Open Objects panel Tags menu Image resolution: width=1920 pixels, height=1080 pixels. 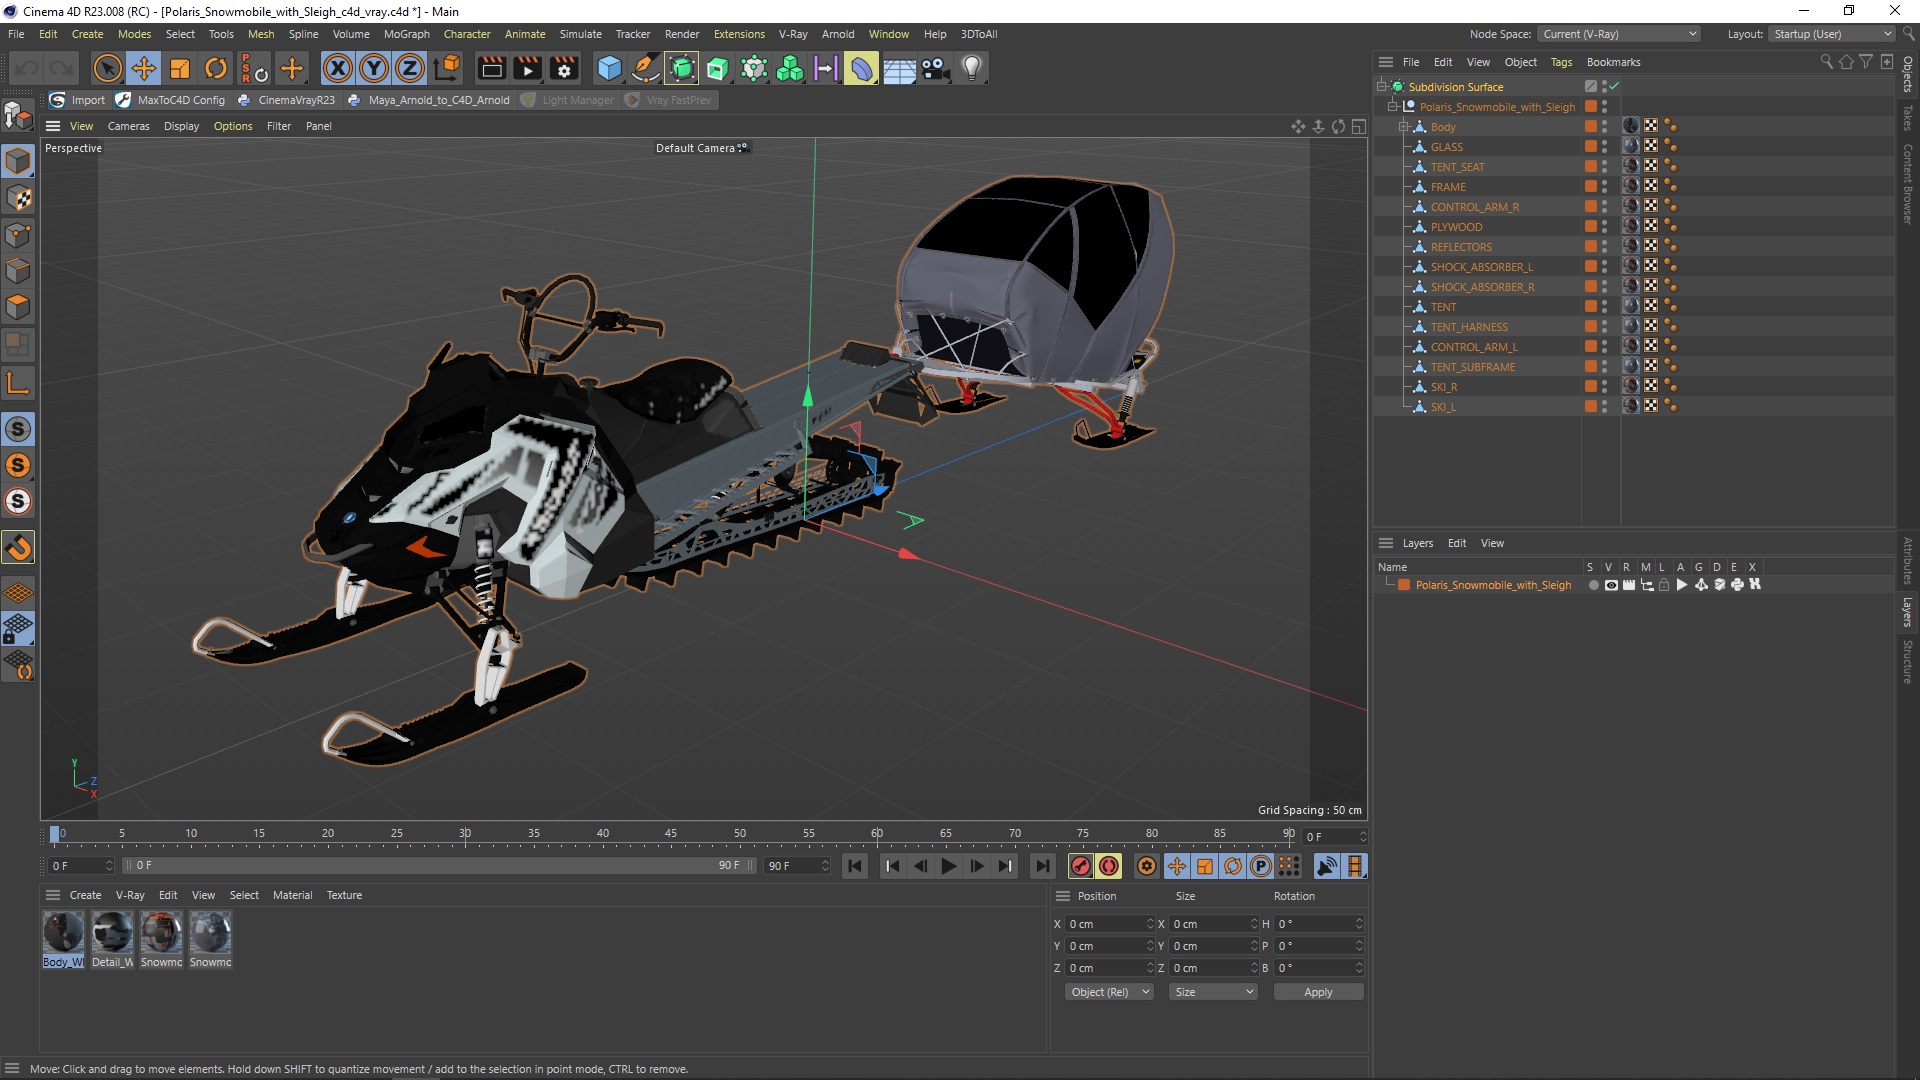(1561, 62)
